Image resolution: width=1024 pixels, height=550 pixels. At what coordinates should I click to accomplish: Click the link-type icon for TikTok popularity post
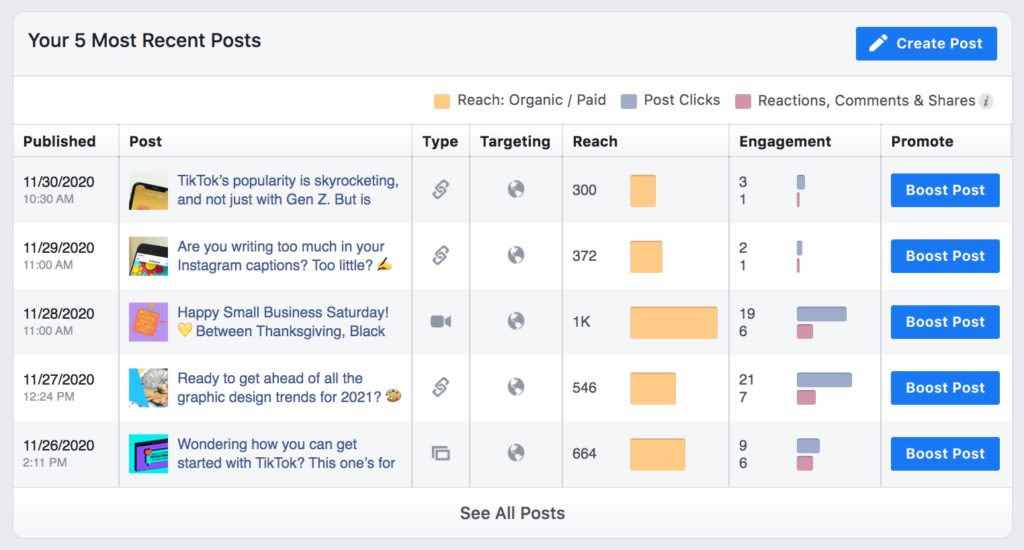pyautogui.click(x=441, y=189)
